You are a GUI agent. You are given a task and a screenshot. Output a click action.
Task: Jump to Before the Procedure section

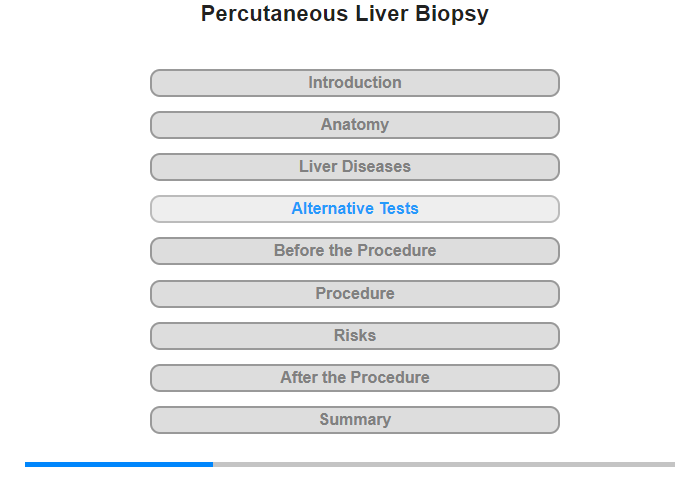coord(355,250)
